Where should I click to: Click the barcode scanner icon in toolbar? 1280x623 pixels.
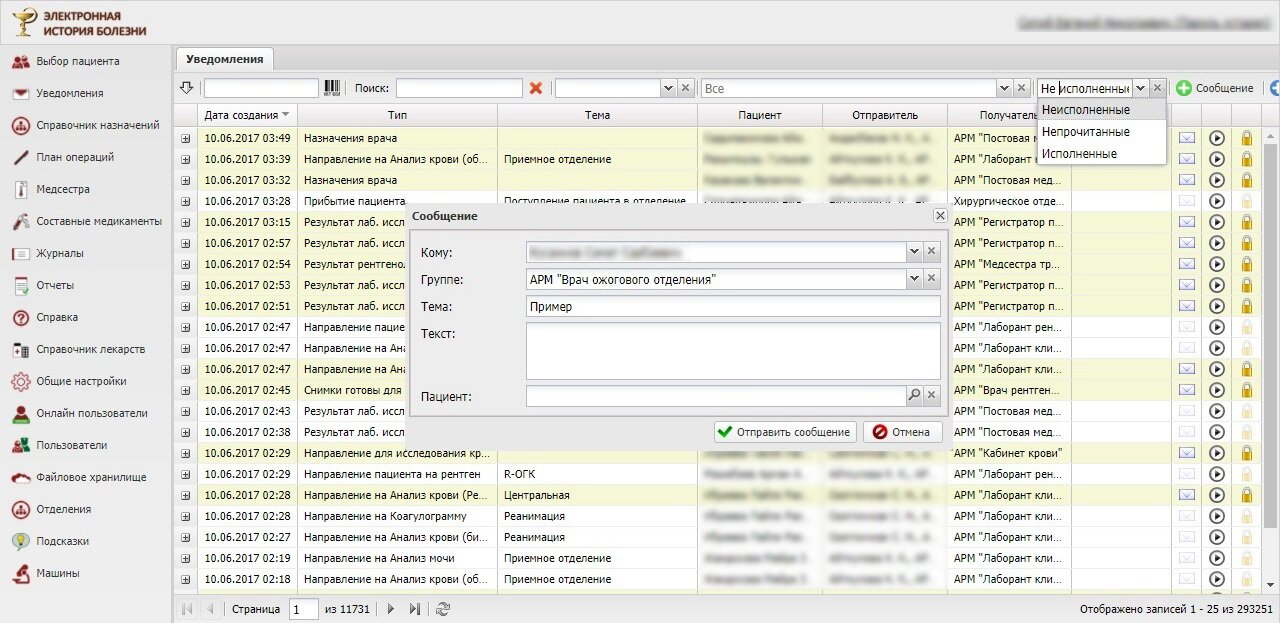[332, 88]
